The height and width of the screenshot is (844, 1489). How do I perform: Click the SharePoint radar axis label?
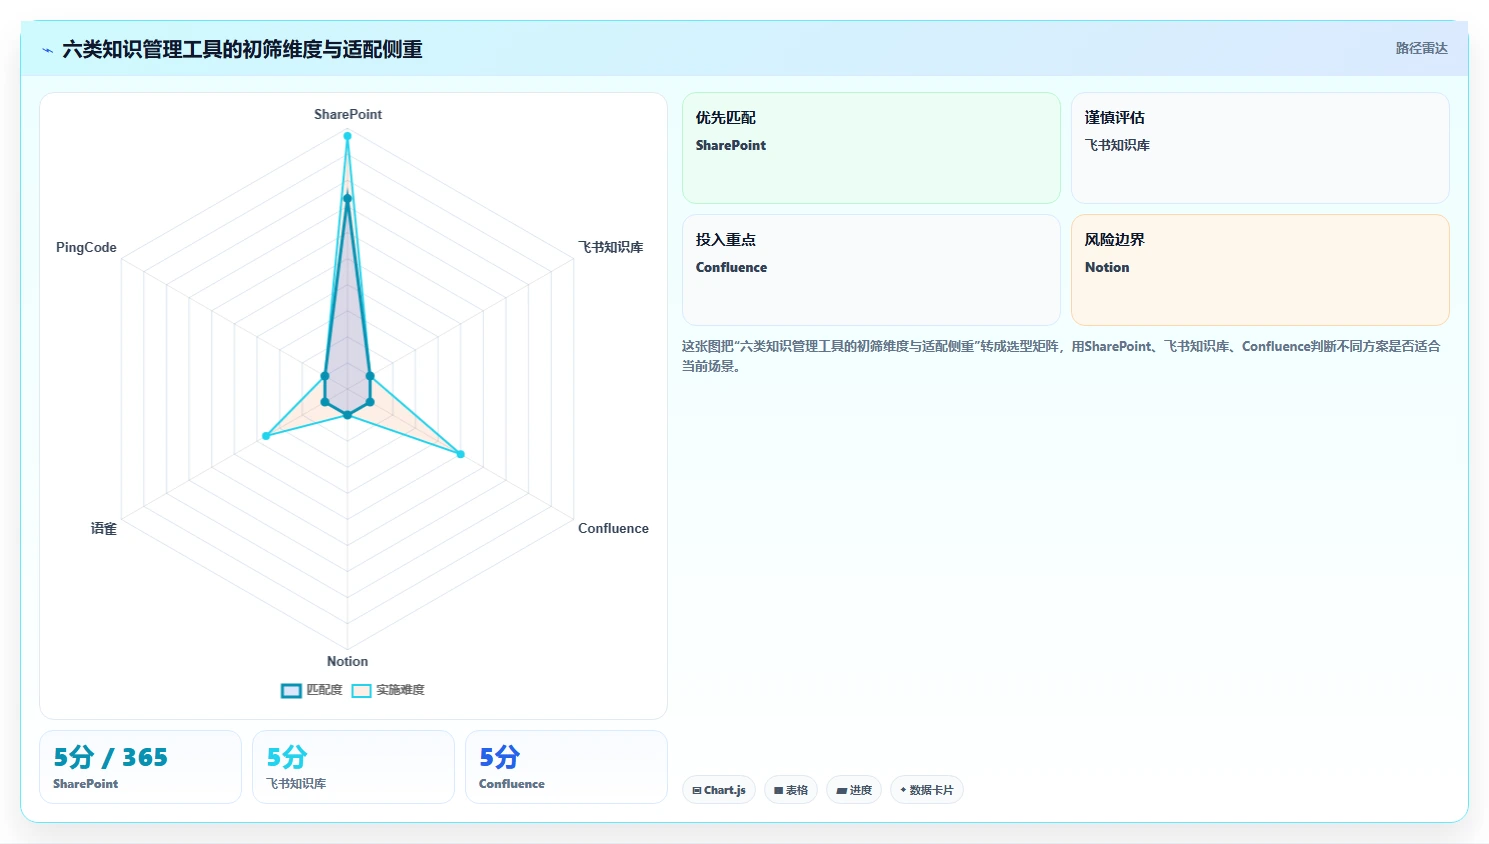point(348,114)
